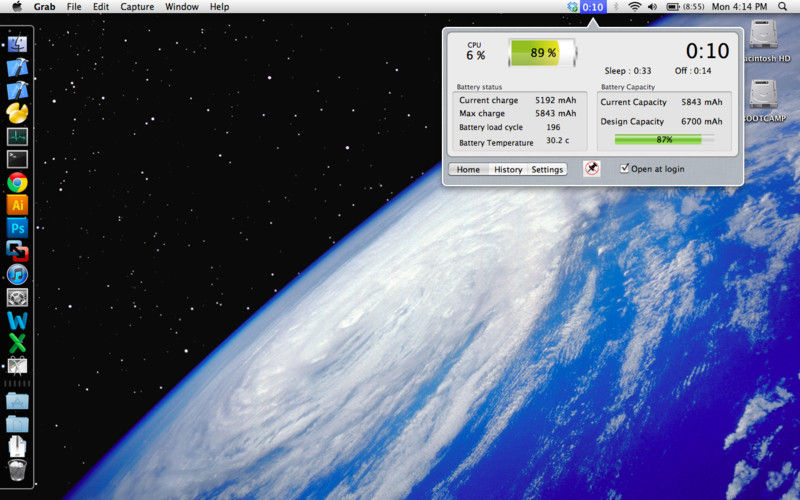Open Terminal from the Dock
Image resolution: width=800 pixels, height=500 pixels.
click(x=17, y=159)
